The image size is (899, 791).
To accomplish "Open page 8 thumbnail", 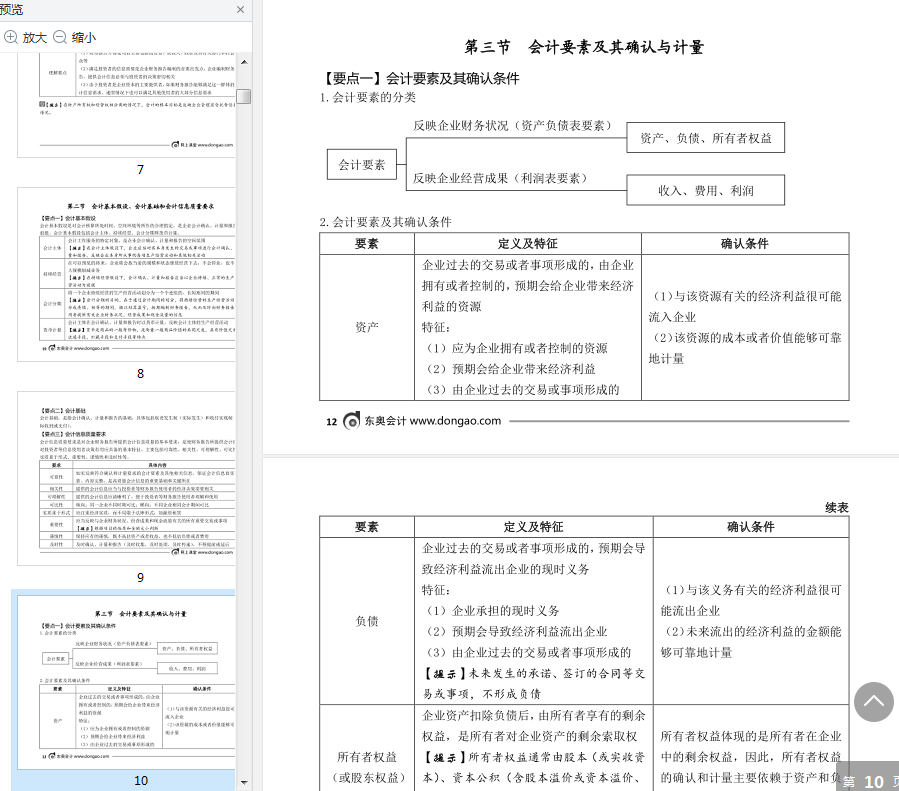I will click(126, 274).
